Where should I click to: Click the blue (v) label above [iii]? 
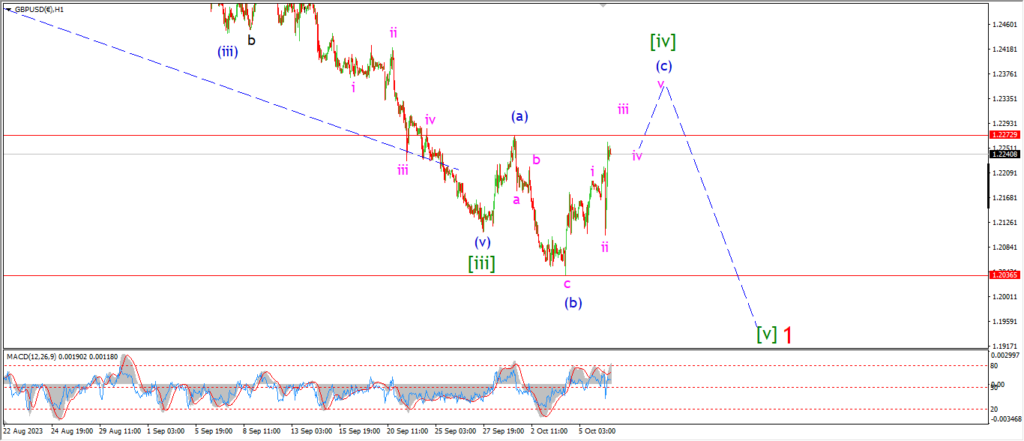click(x=482, y=242)
